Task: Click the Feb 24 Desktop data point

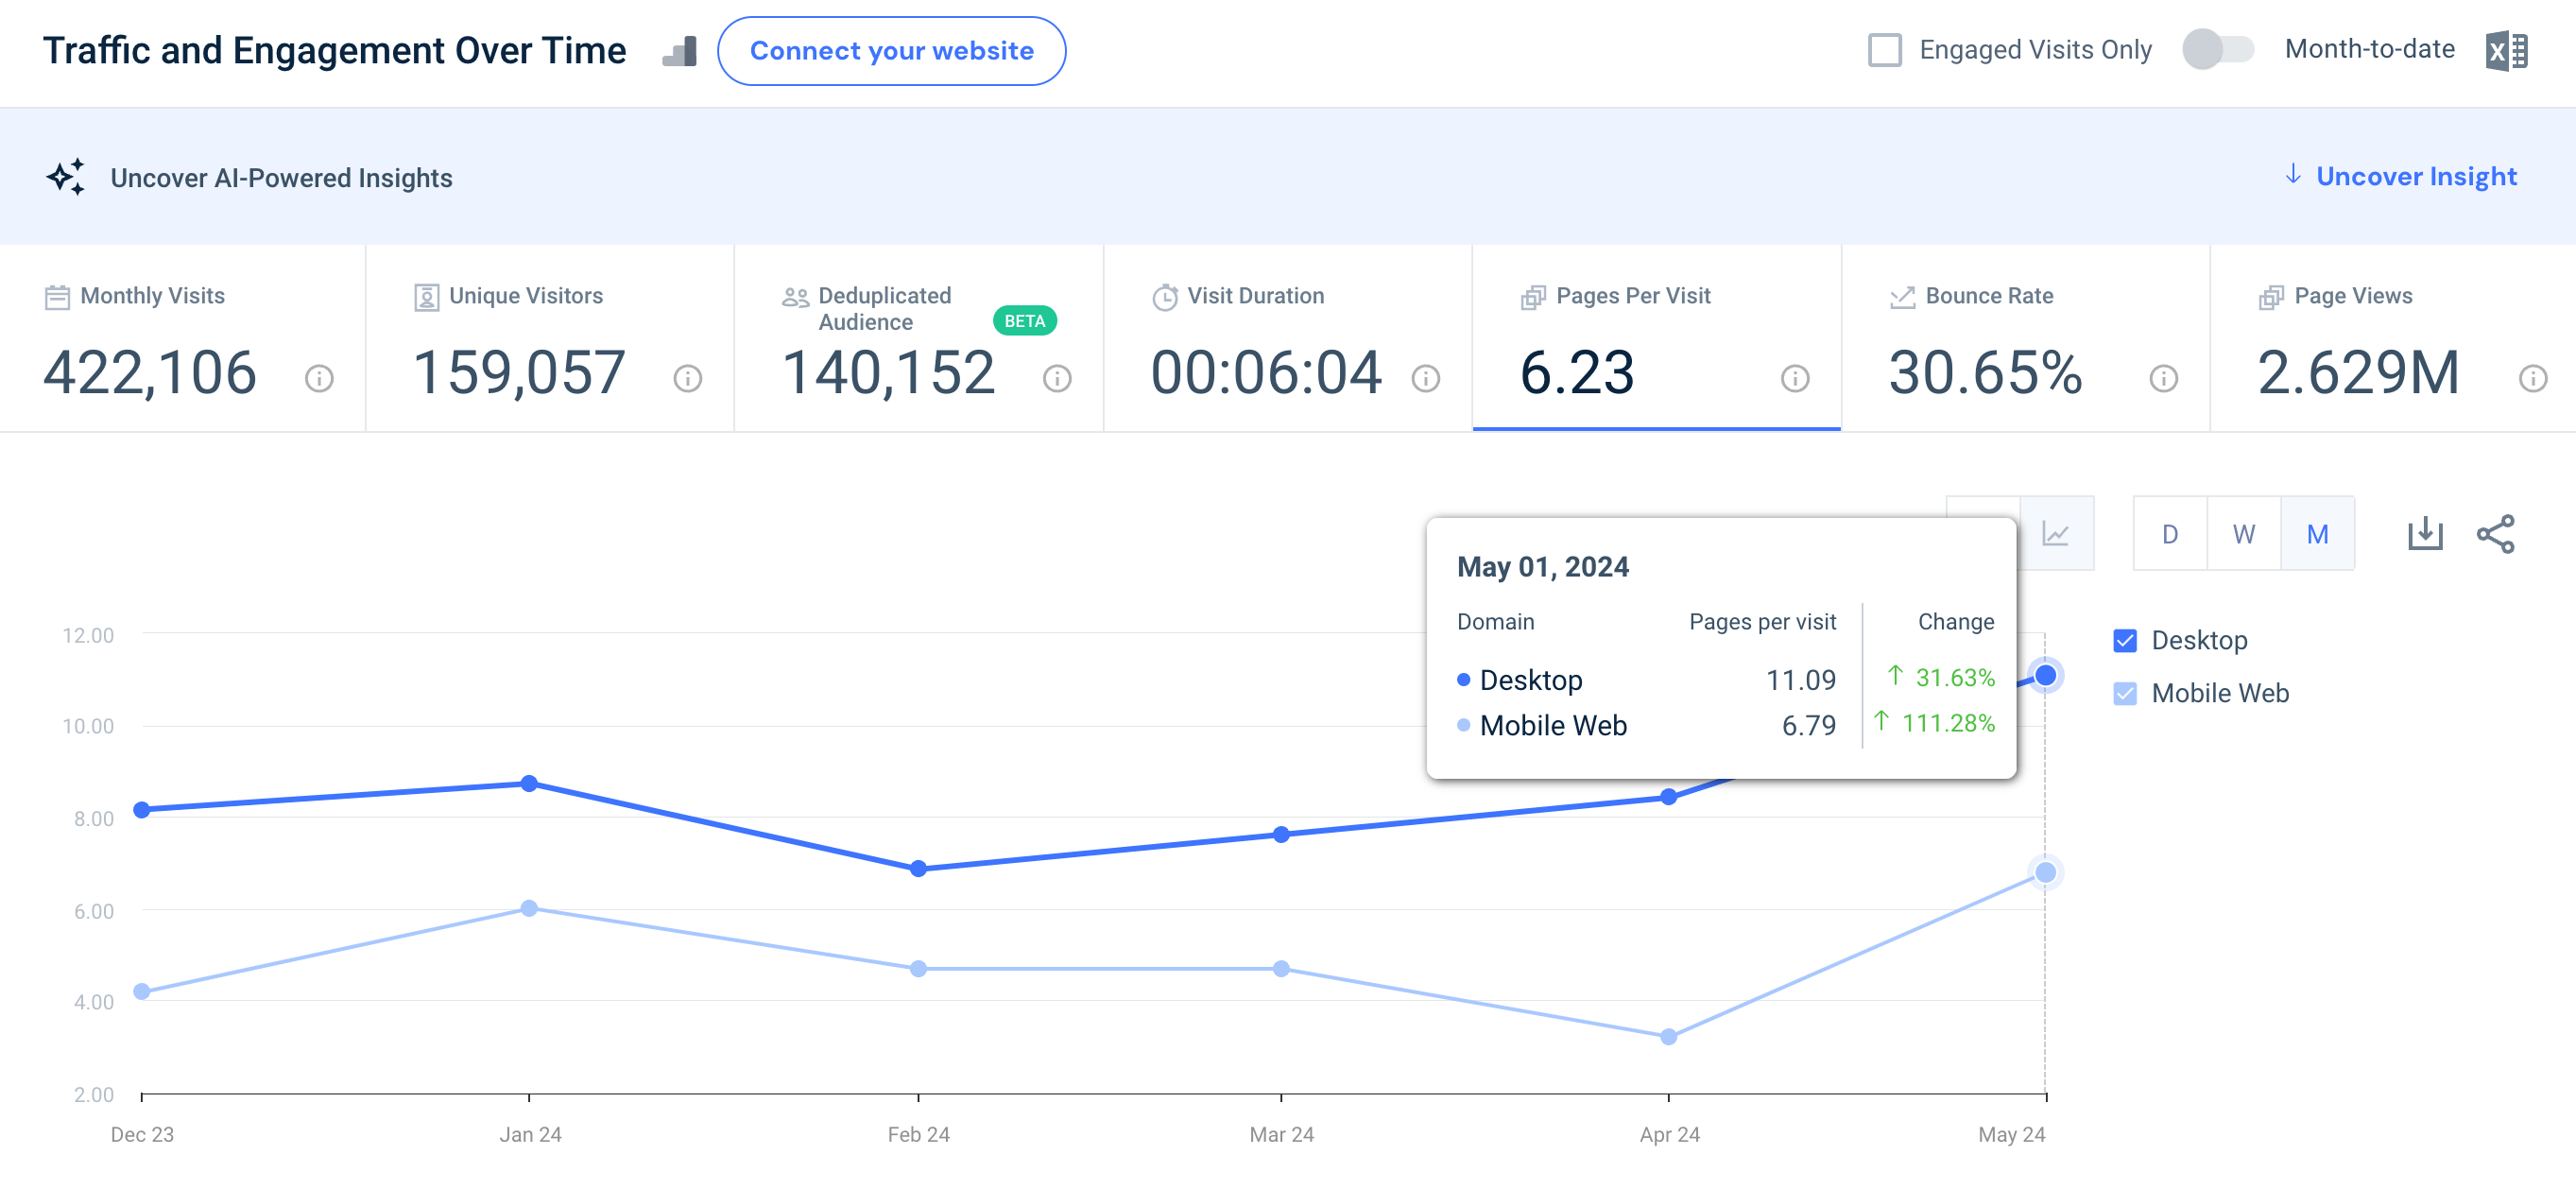Action: coord(918,869)
